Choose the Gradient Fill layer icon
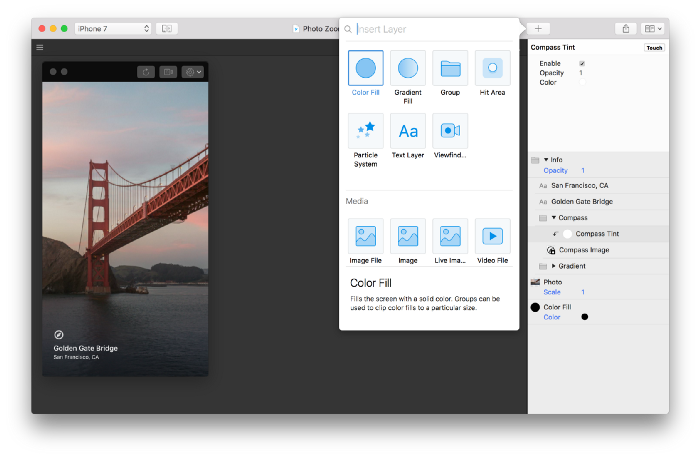700x458 pixels. coord(407,68)
